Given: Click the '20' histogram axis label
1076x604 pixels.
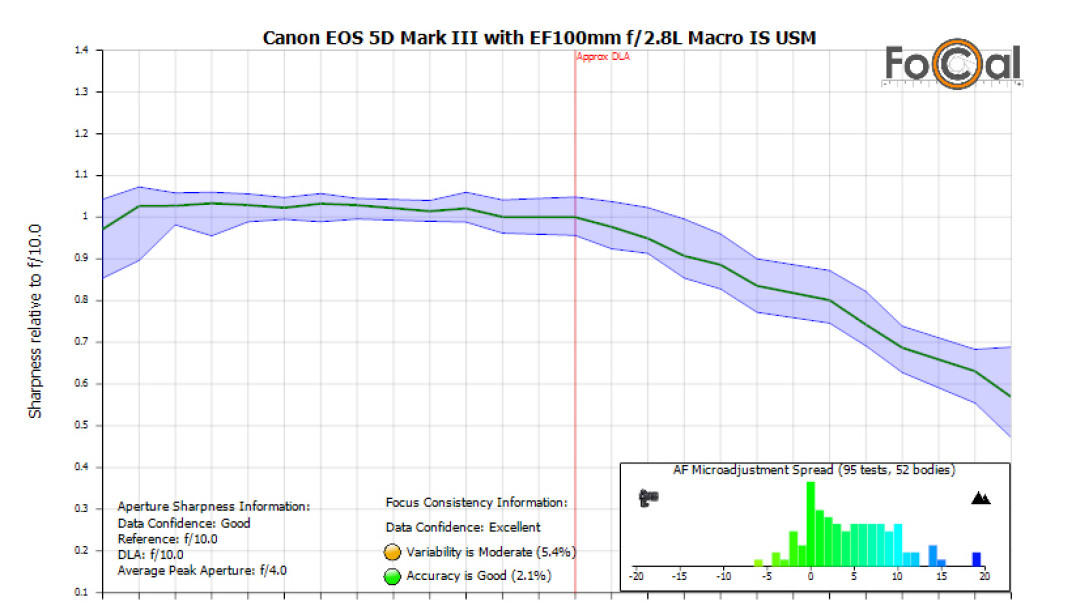Looking at the screenshot, I should [x=985, y=576].
